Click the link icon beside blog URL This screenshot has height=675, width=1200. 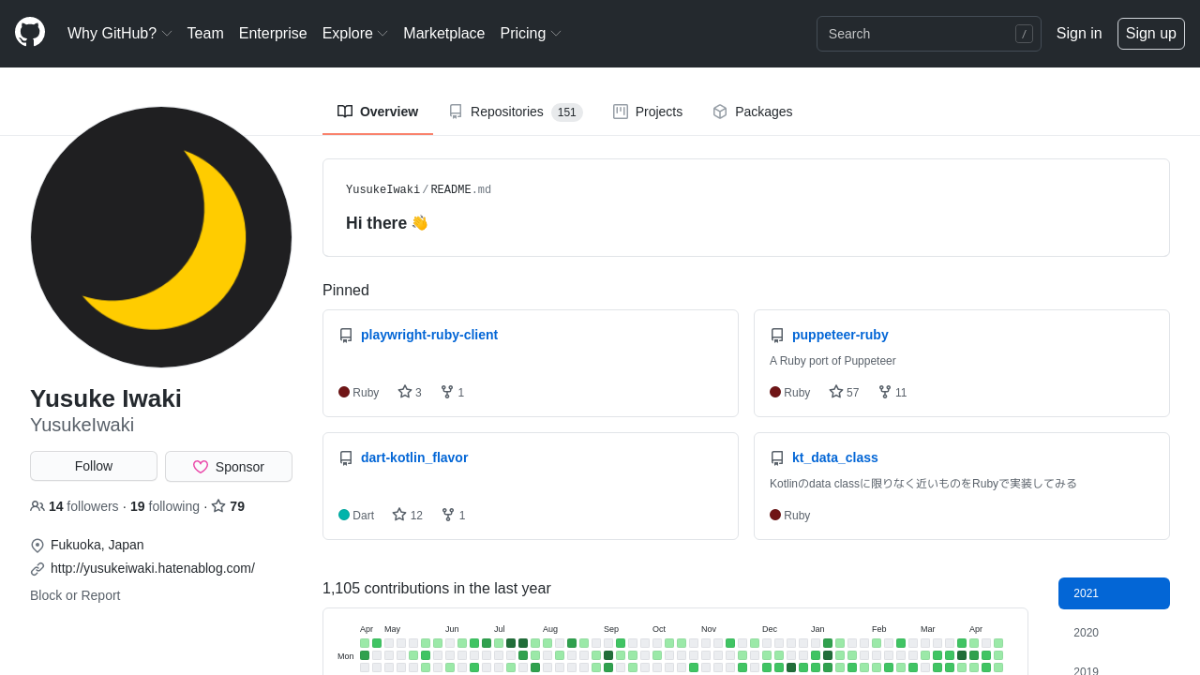pos(37,569)
